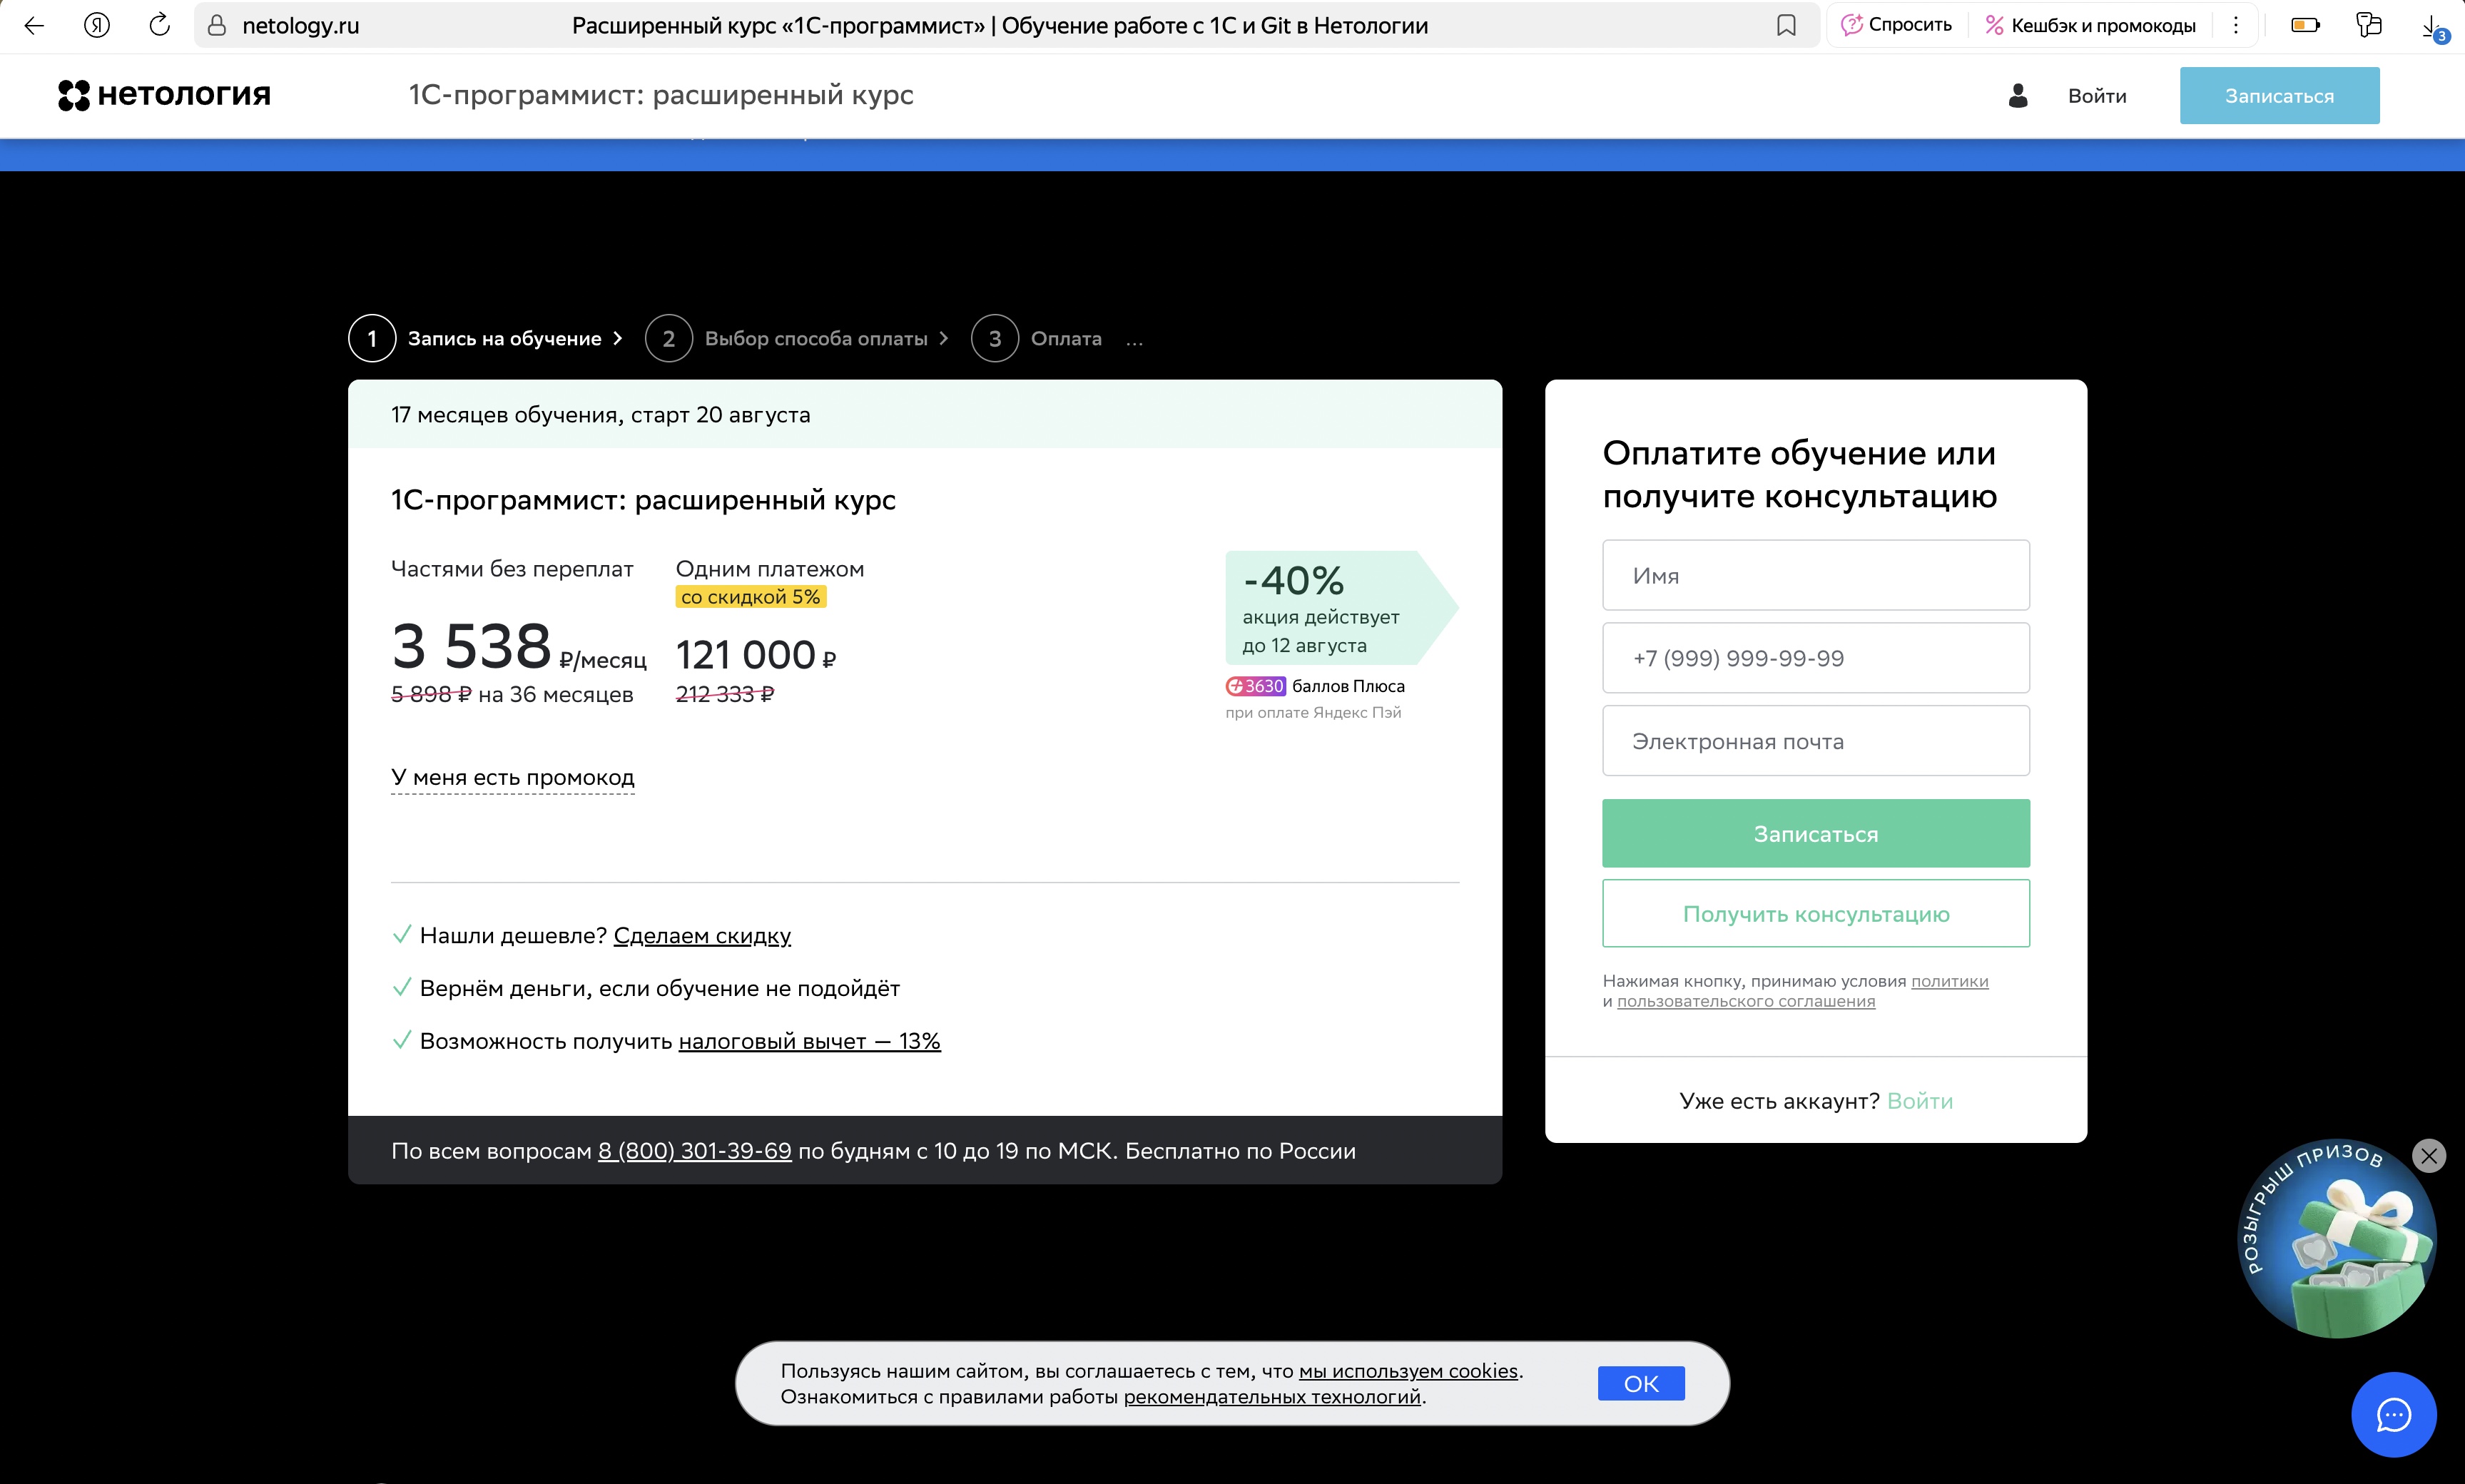This screenshot has height=1484, width=2465.
Task: Open Кешбэк и промокоды panel
Action: [2090, 26]
